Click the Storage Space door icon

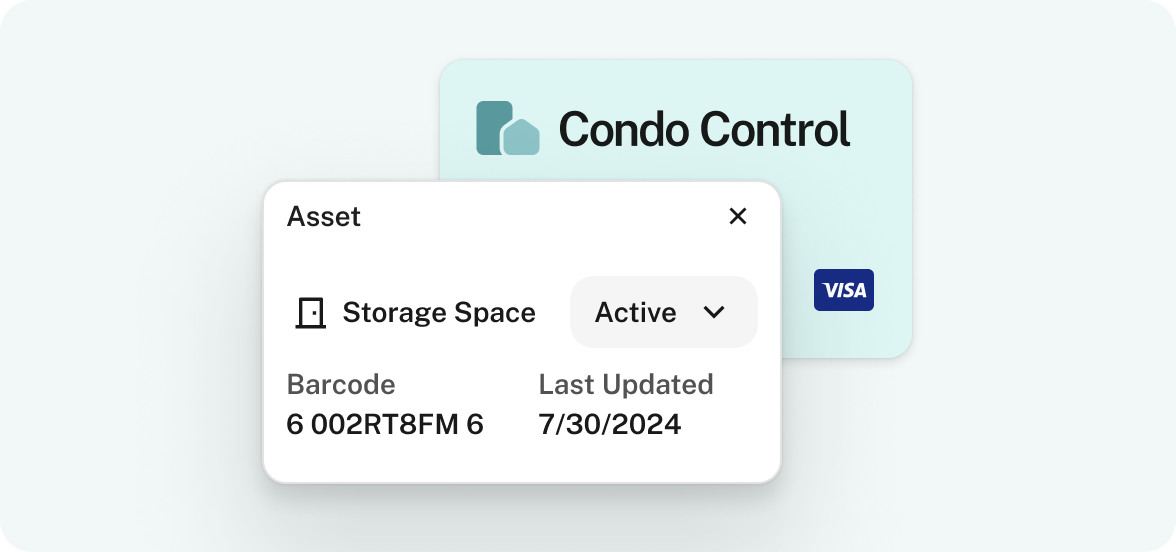[310, 313]
